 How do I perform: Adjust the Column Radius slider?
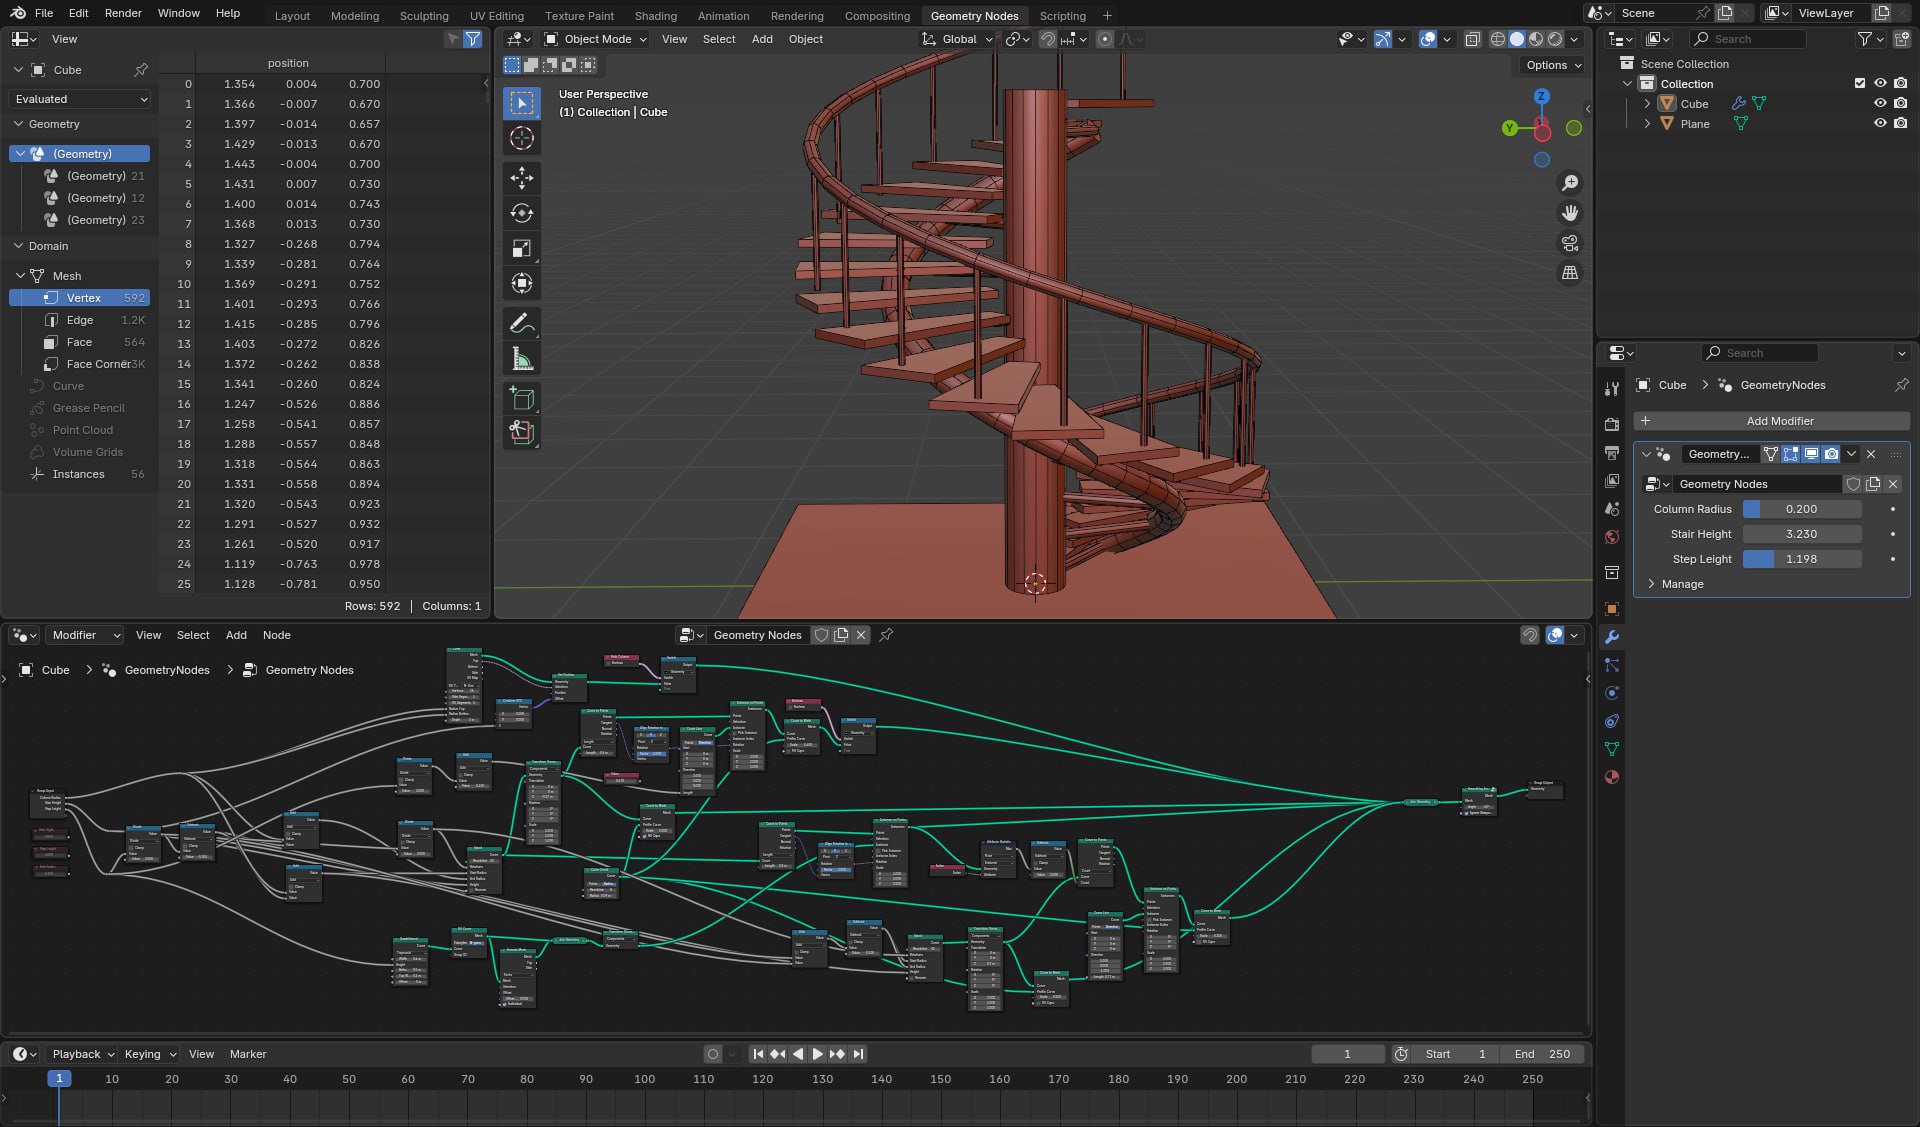(1802, 509)
